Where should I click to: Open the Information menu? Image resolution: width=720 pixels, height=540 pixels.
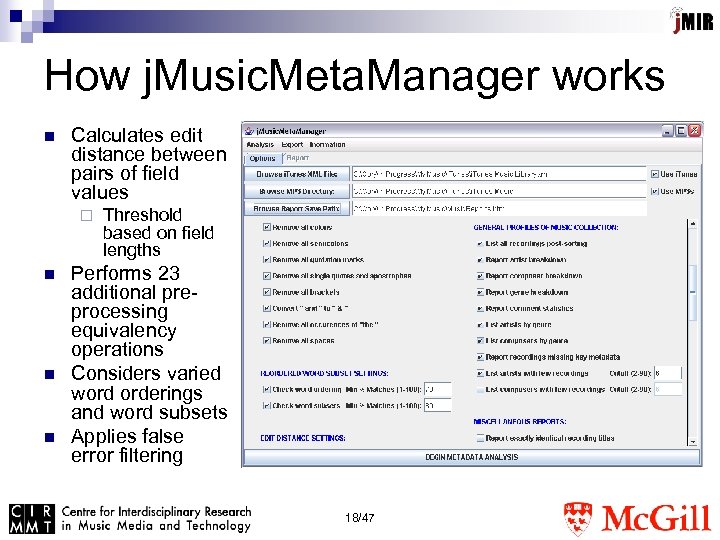tap(327, 145)
